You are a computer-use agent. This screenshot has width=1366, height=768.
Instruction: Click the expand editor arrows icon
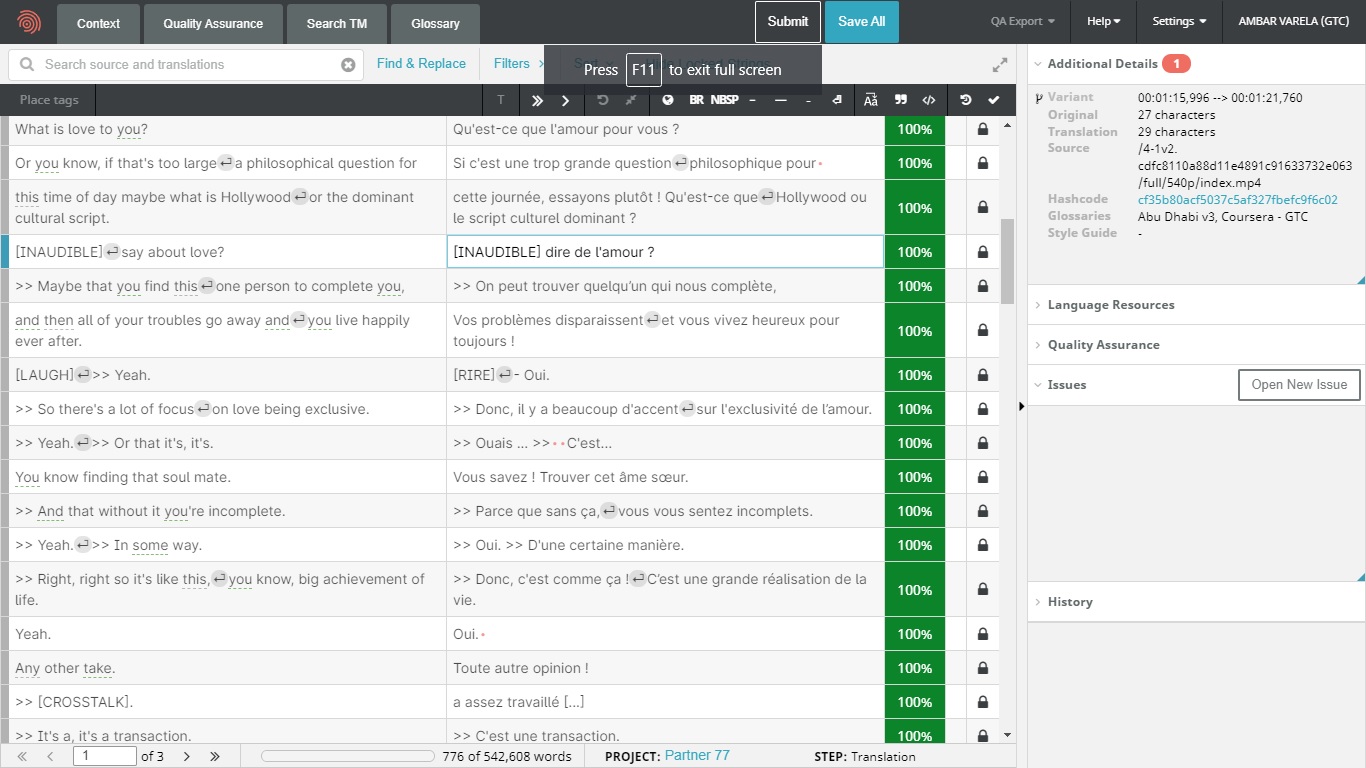point(999,65)
